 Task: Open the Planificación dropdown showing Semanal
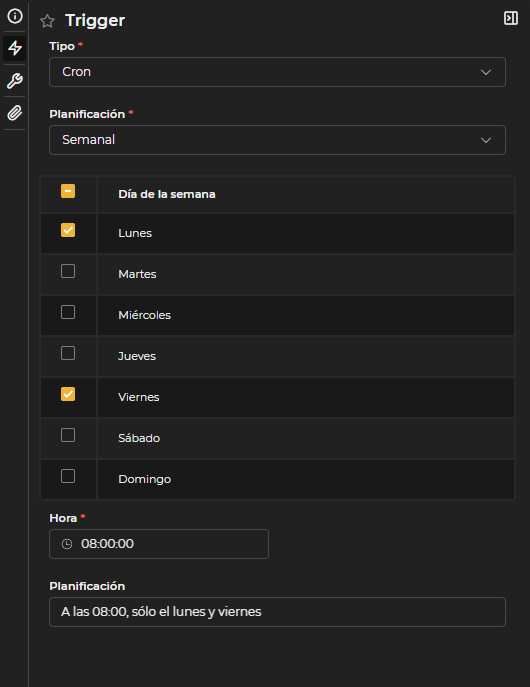tap(277, 140)
